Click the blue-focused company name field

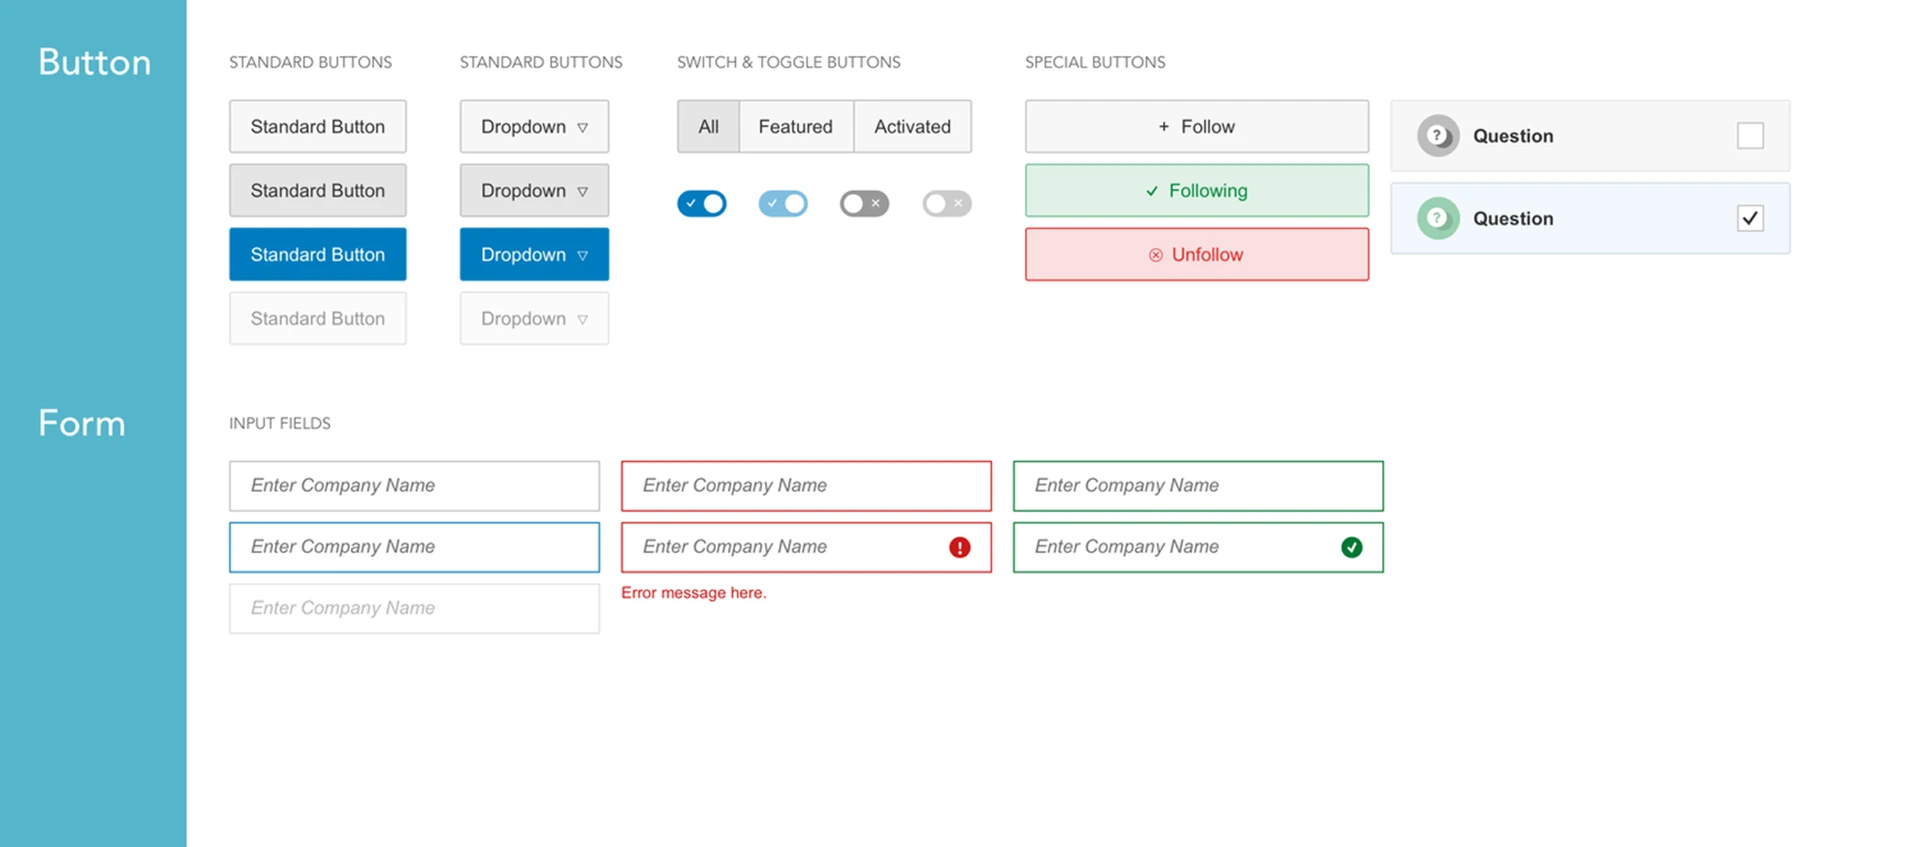pos(414,547)
